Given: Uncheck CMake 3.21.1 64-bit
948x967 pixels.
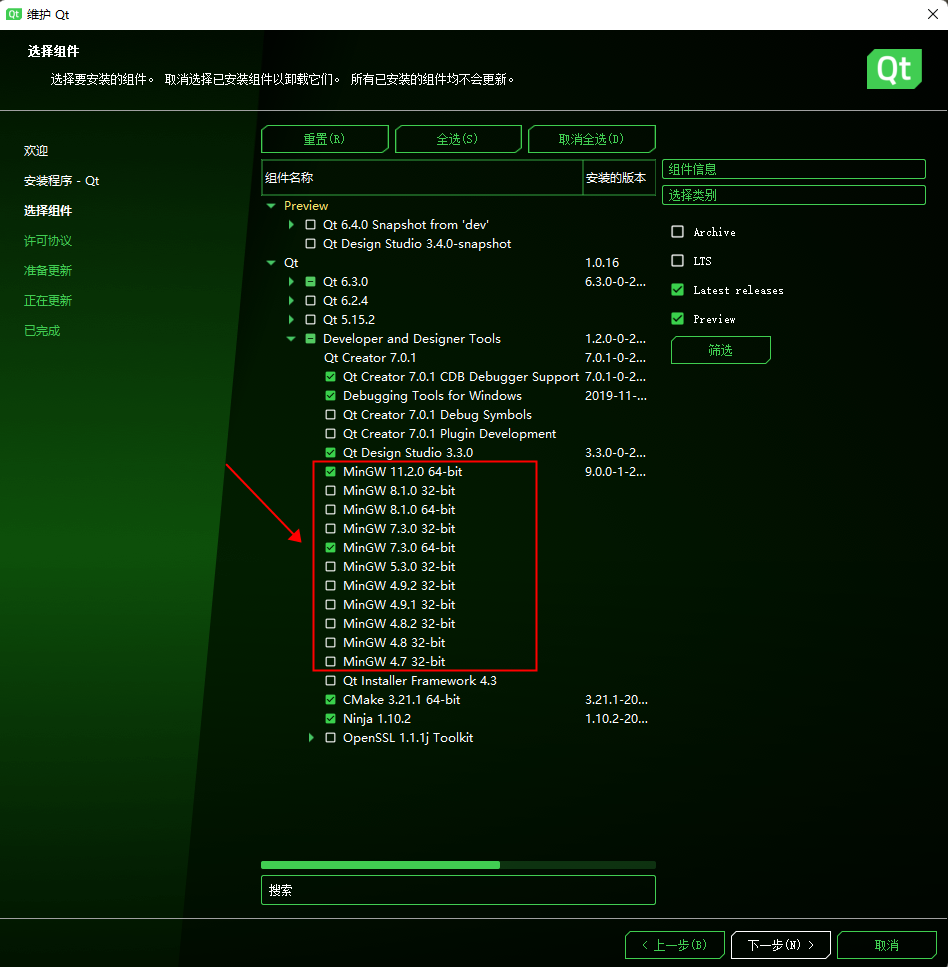Looking at the screenshot, I should click(x=331, y=700).
